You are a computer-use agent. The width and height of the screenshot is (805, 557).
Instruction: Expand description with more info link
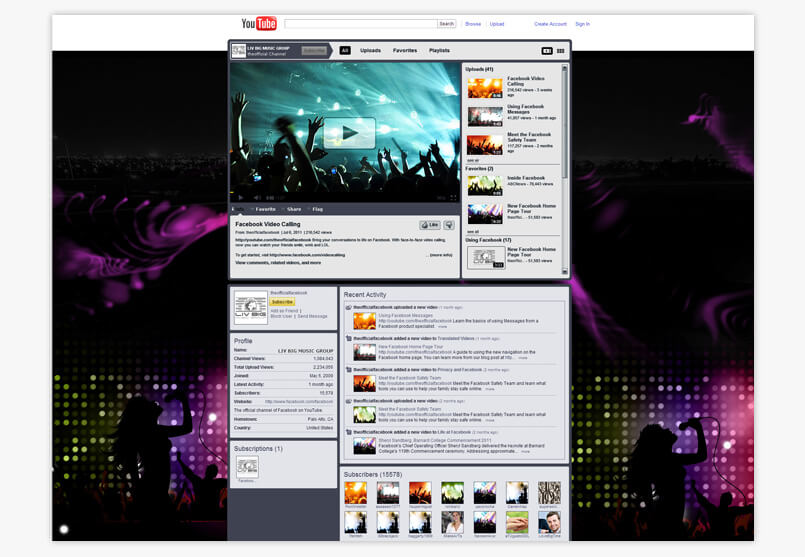click(441, 255)
